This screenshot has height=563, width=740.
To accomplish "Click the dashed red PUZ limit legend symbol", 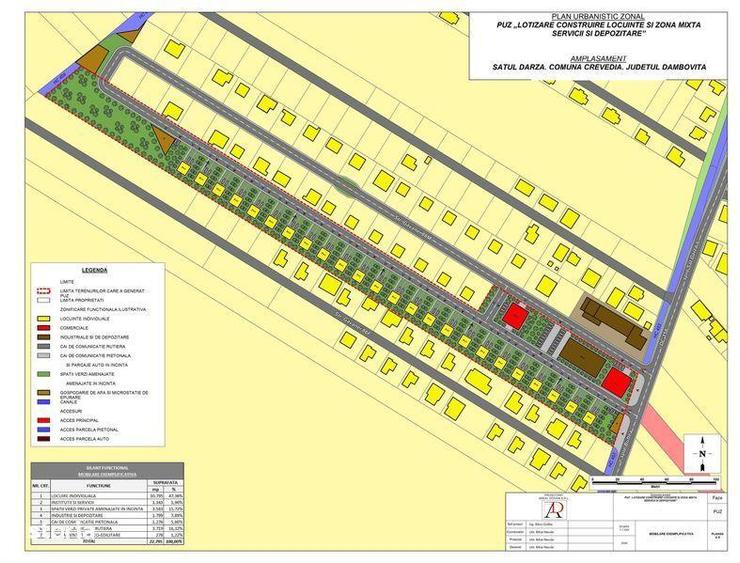I will pos(43,291).
